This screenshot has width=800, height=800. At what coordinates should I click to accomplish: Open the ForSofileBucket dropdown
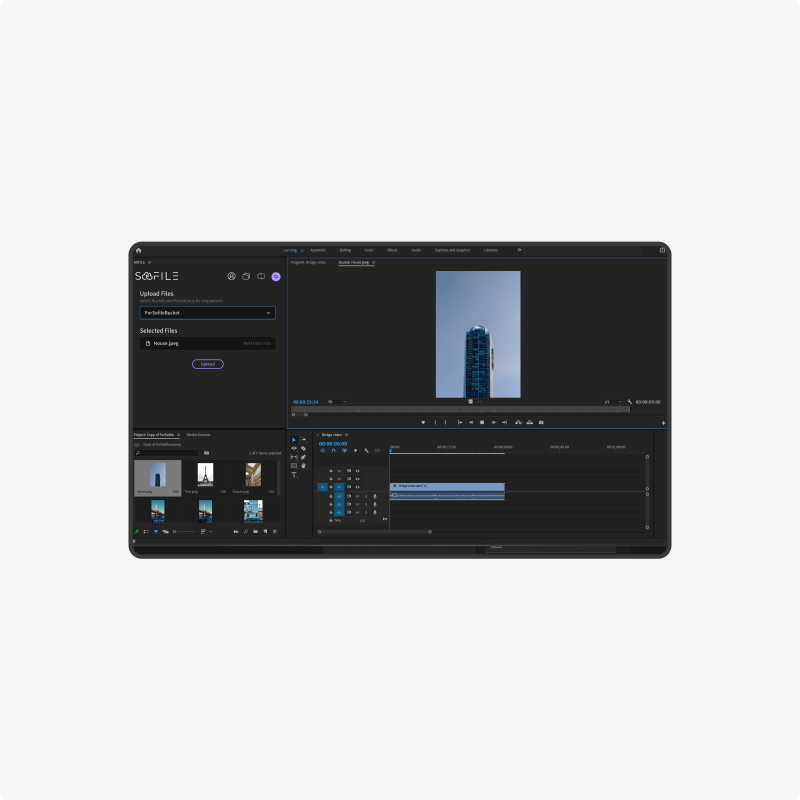(x=207, y=313)
